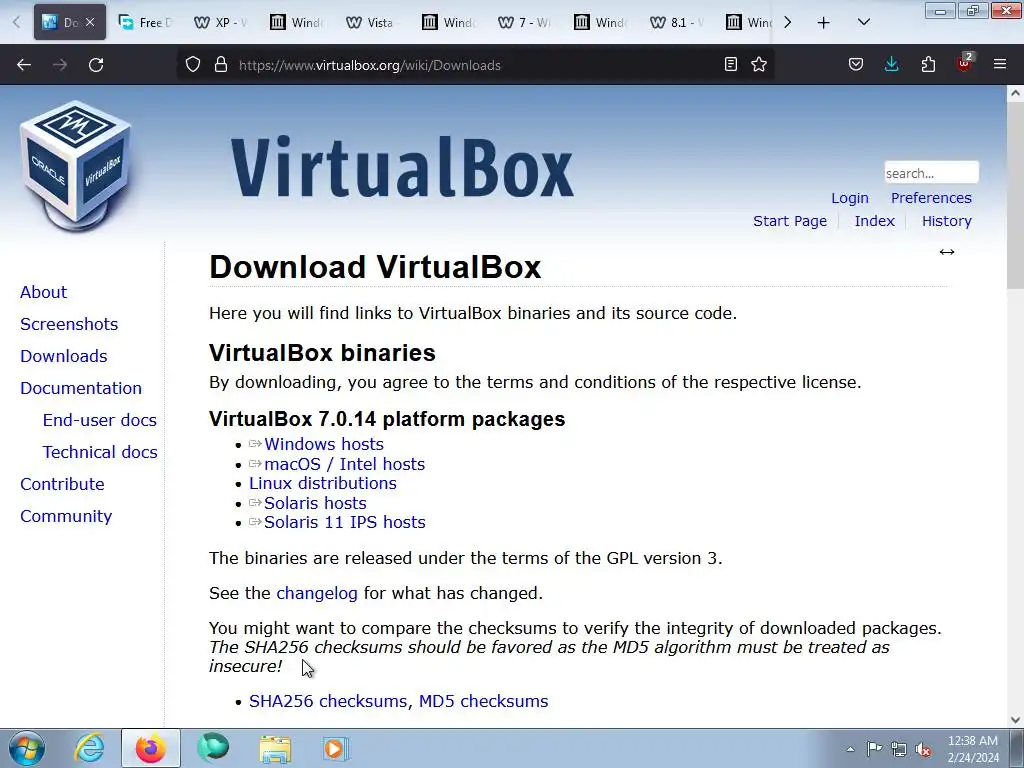Open Community in the sidebar
The width and height of the screenshot is (1024, 768).
click(66, 516)
